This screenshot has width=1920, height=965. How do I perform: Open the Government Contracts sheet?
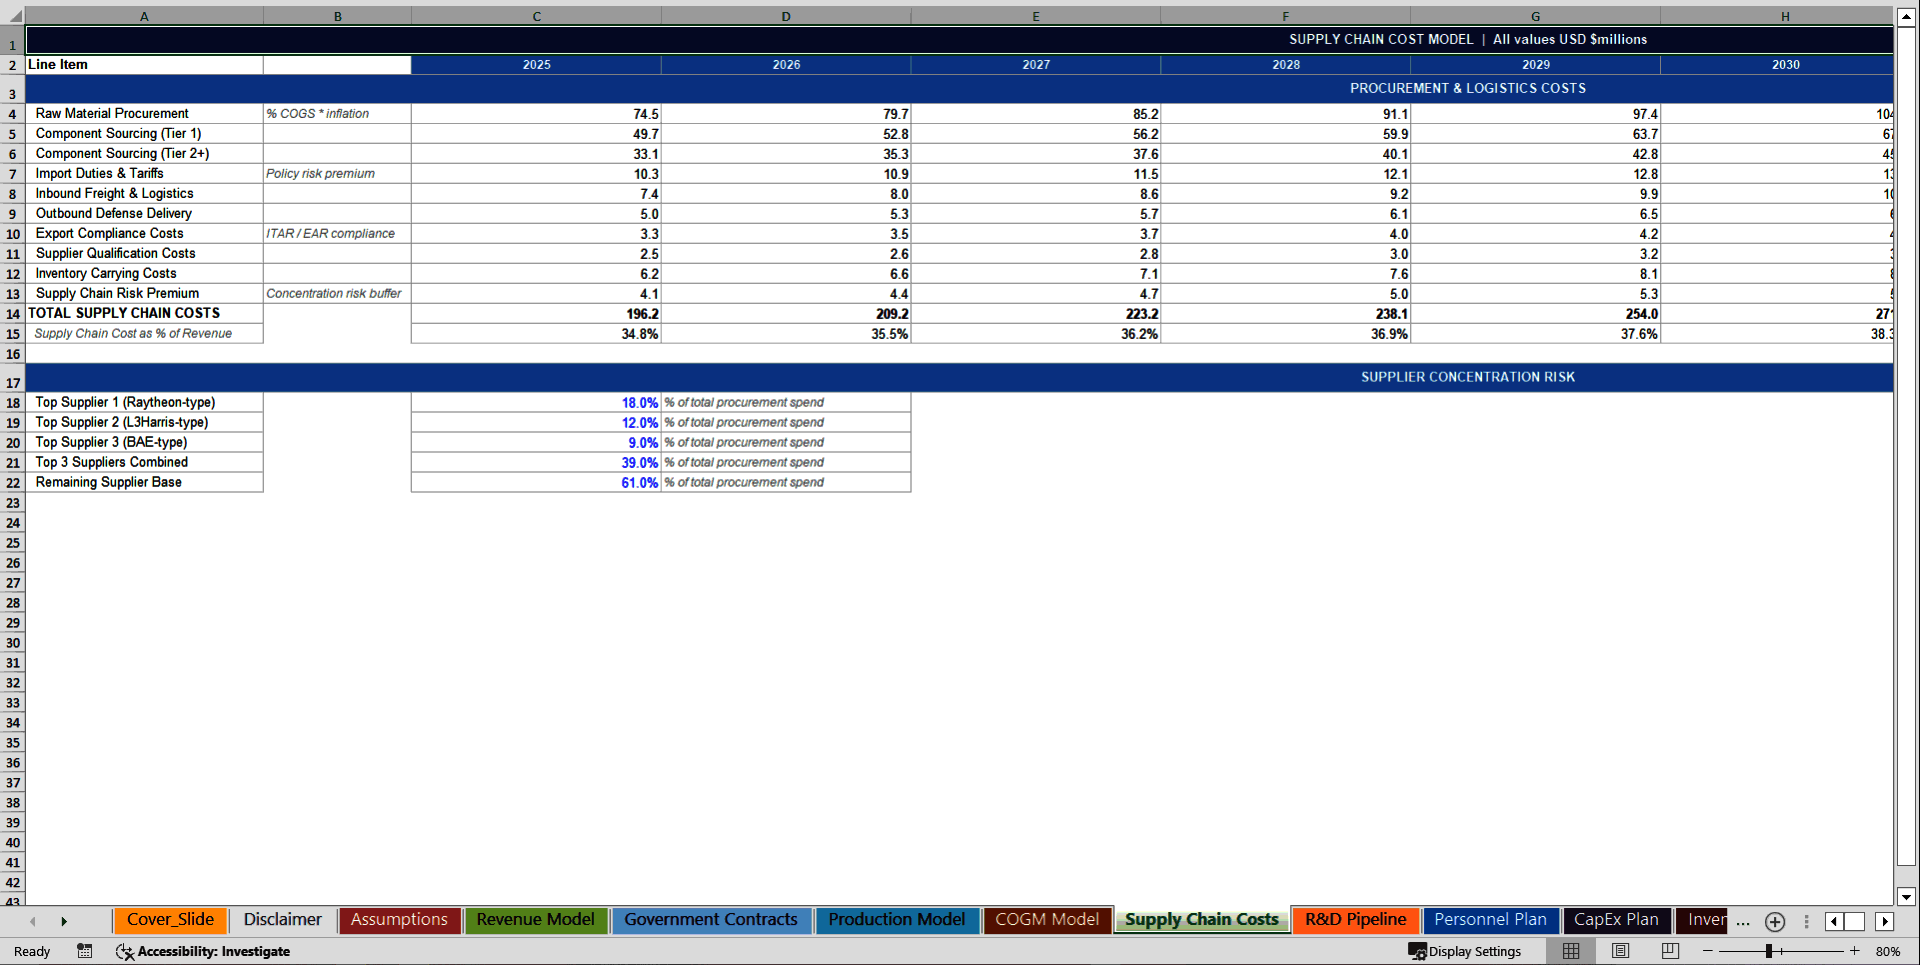point(711,920)
